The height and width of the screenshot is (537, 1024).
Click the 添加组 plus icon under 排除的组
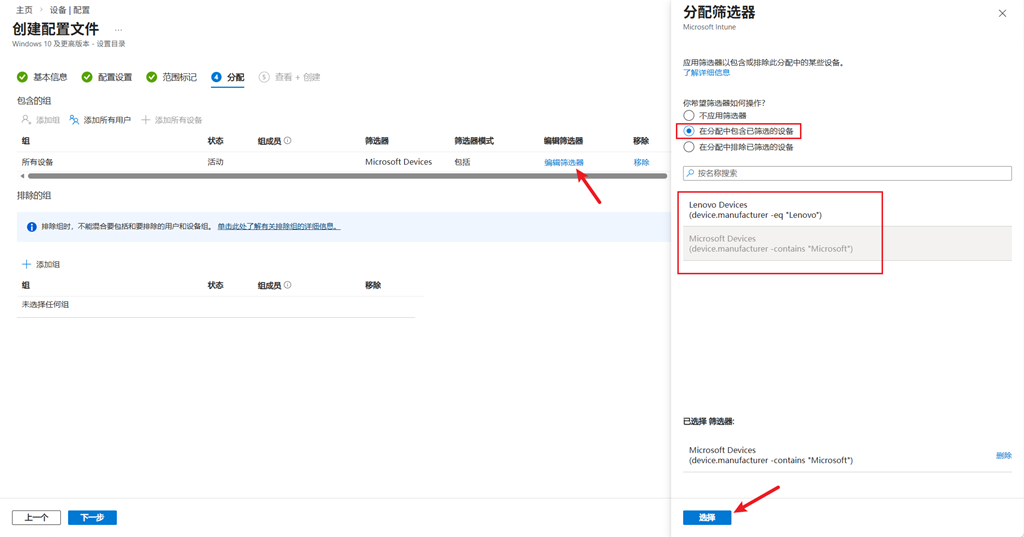click(27, 265)
